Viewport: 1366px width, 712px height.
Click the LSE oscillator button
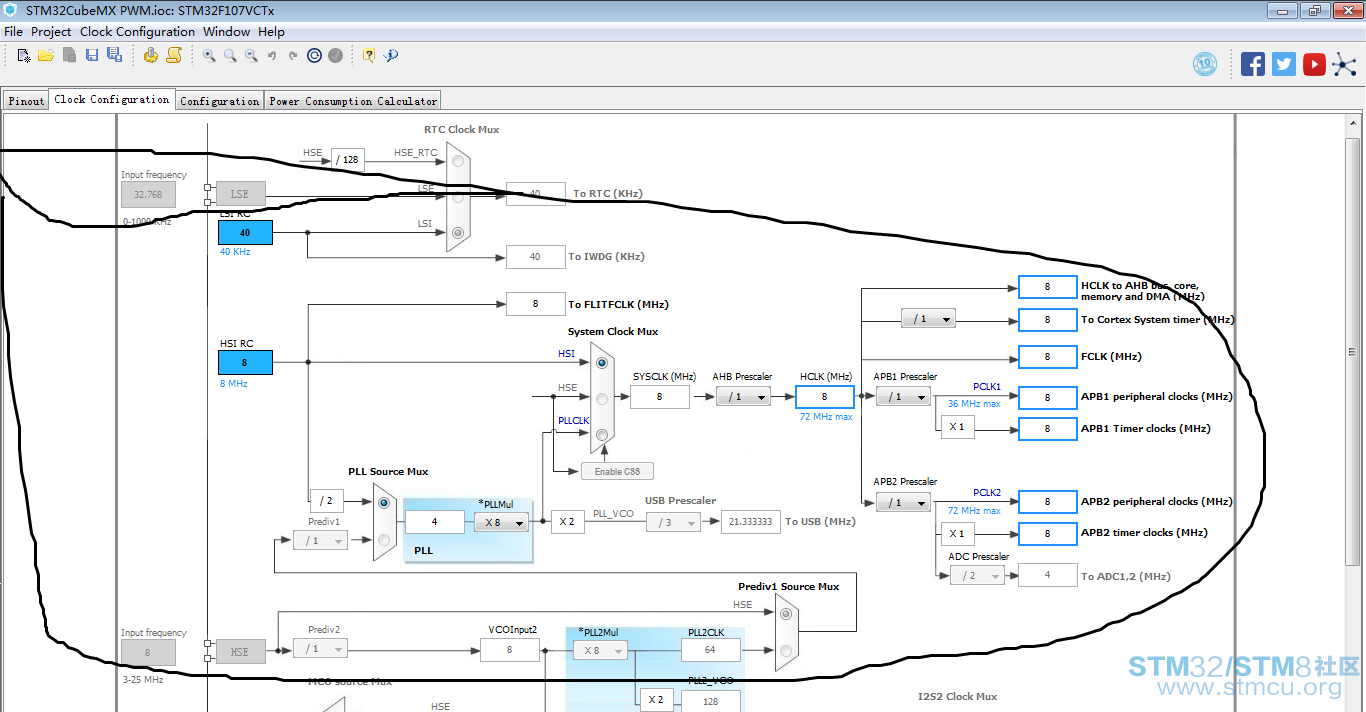point(239,194)
